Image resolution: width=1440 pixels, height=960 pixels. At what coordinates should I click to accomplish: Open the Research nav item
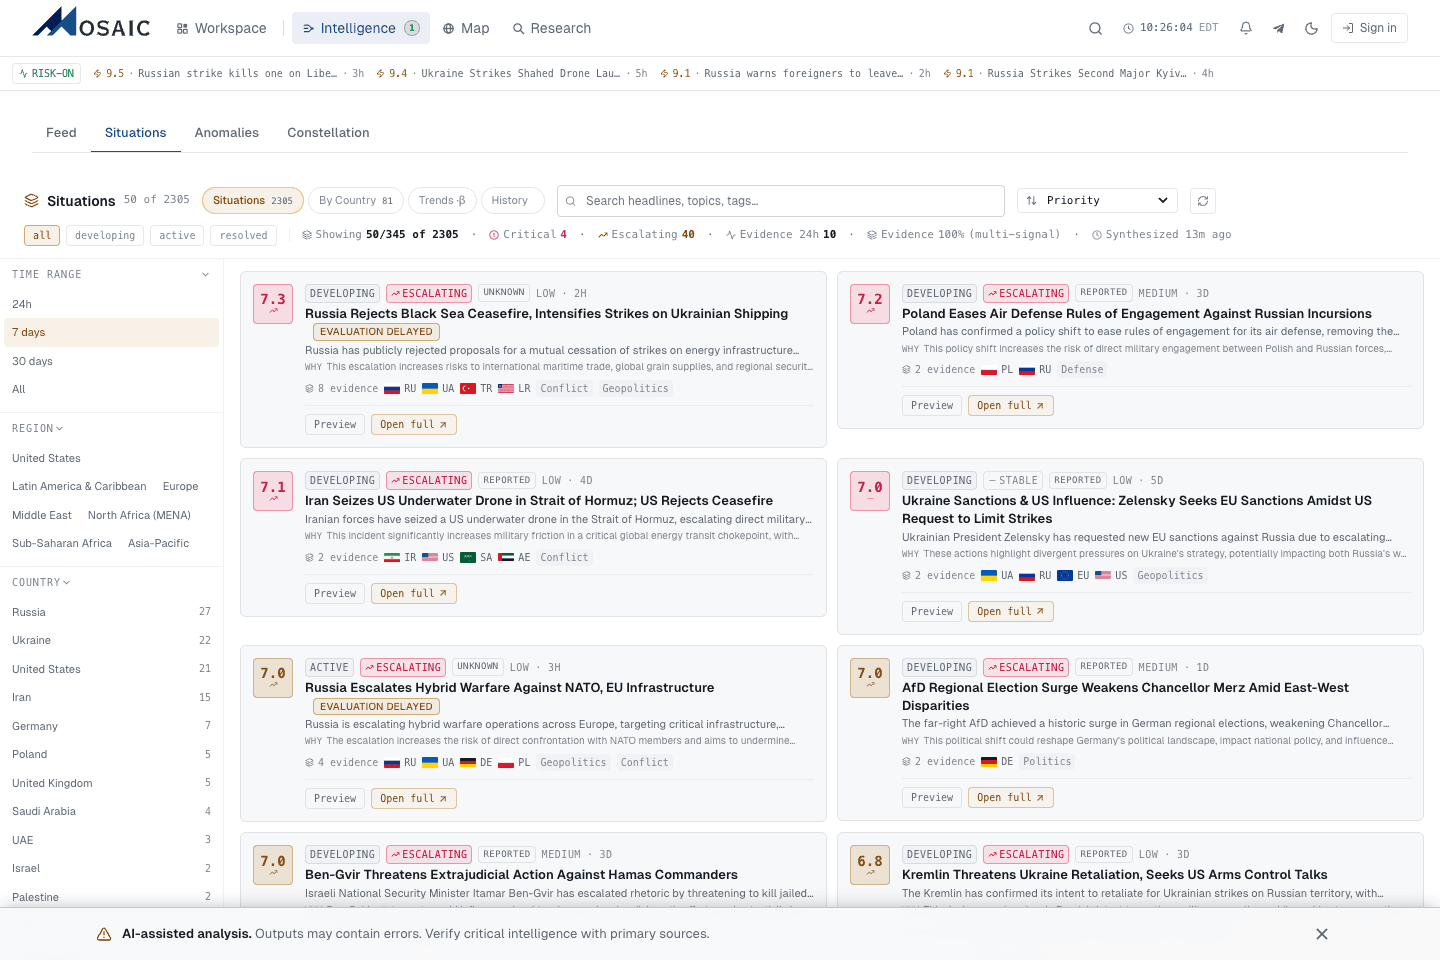coord(552,28)
